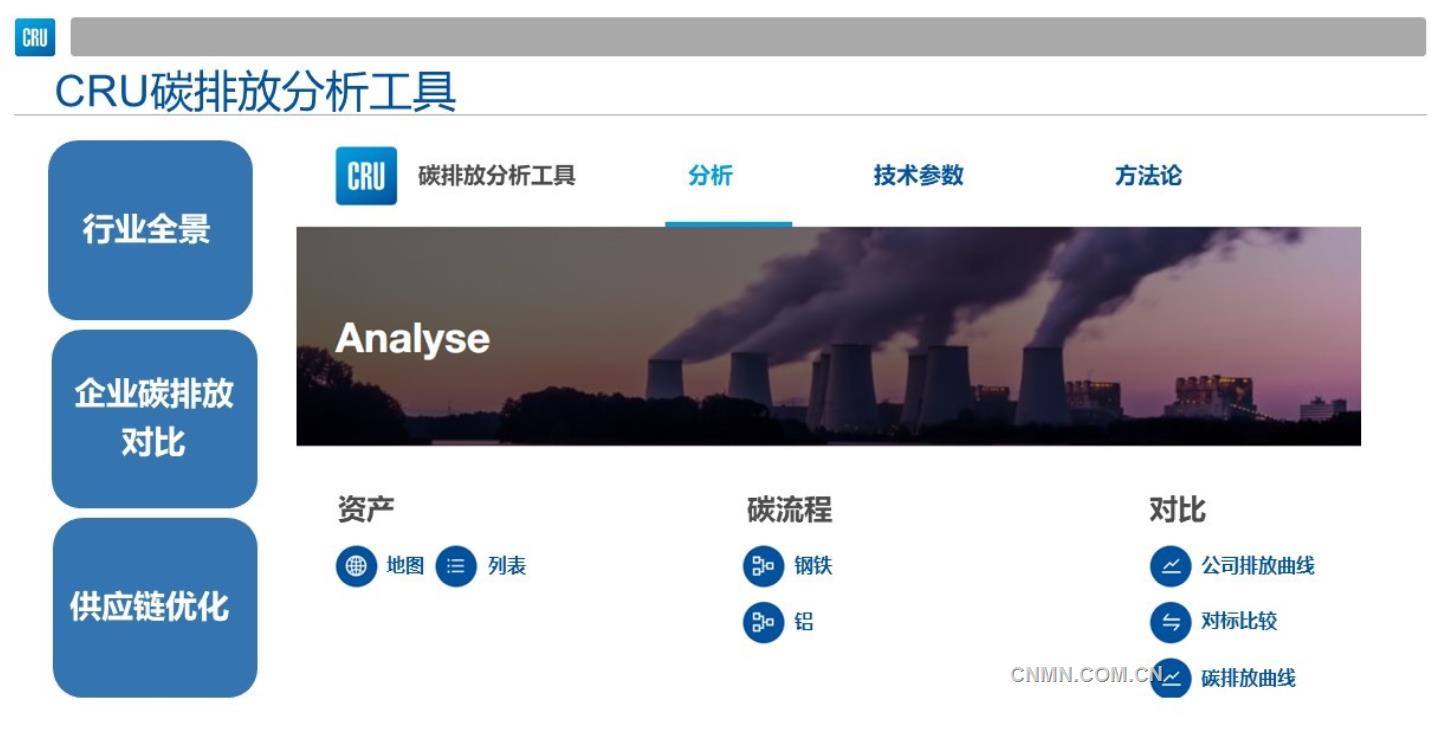
Task: Click the Analyse power plant banner image
Action: pyautogui.click(x=828, y=336)
